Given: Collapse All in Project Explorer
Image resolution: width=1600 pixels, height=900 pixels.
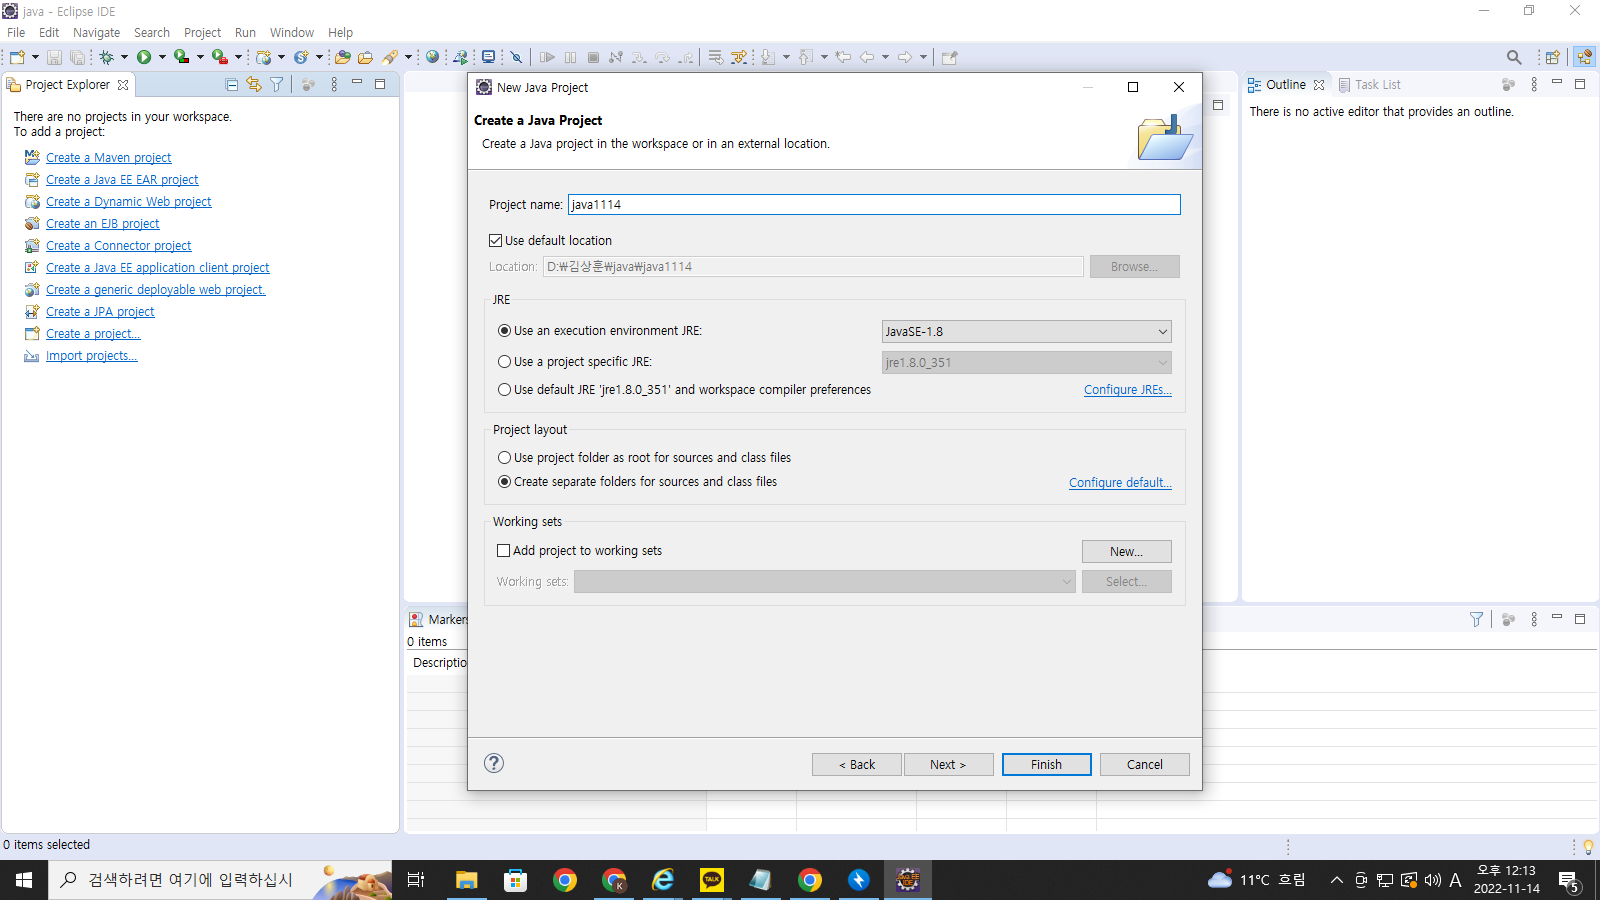Looking at the screenshot, I should point(232,85).
